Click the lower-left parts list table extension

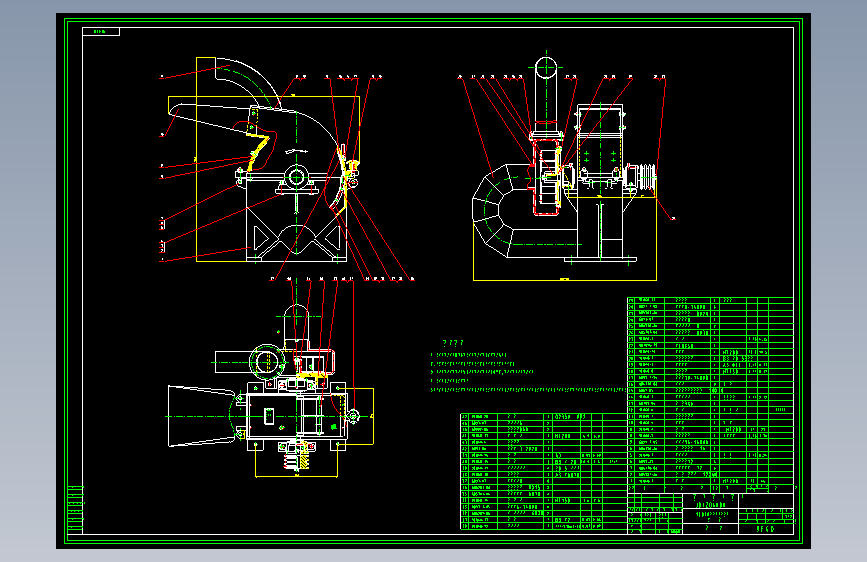pyautogui.click(x=544, y=471)
